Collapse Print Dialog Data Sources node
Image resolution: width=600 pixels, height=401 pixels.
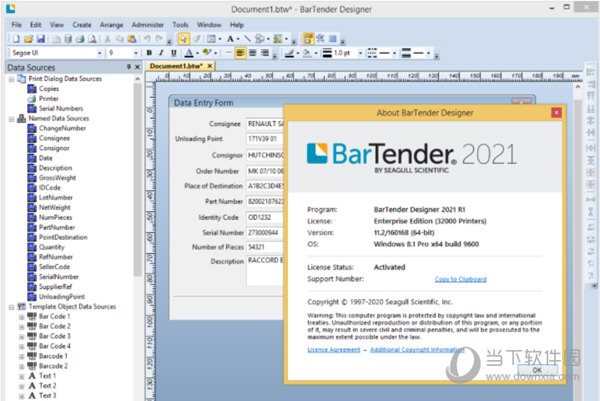[11, 79]
